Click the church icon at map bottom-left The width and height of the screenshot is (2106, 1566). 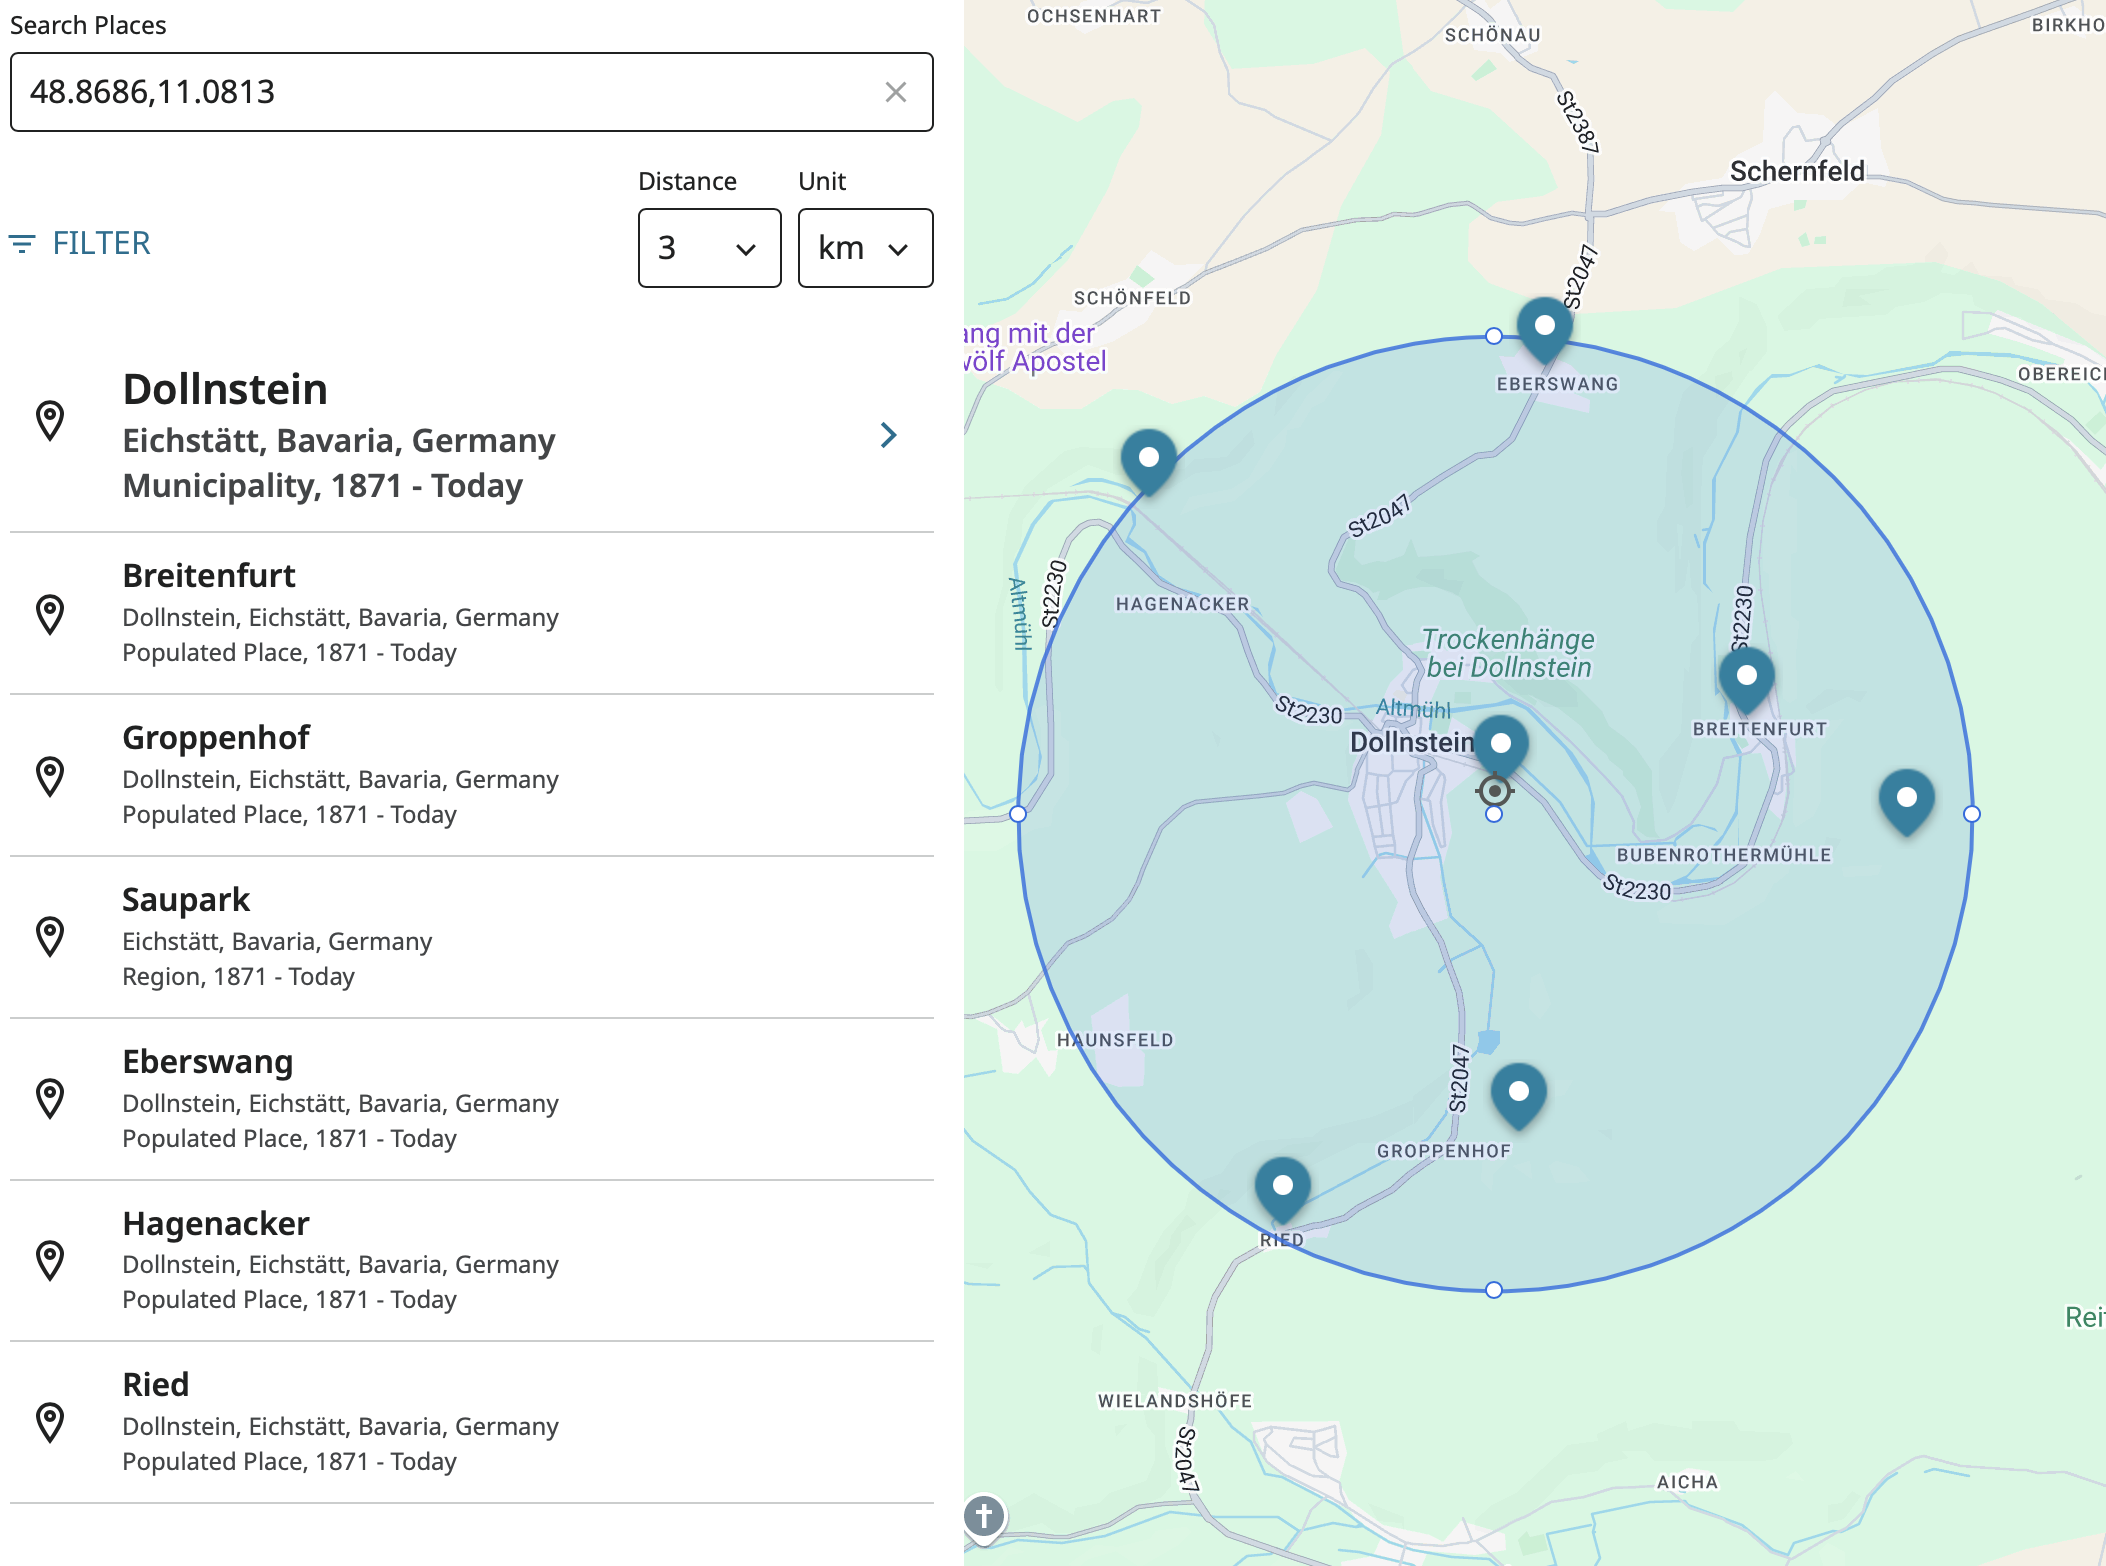click(x=984, y=1516)
